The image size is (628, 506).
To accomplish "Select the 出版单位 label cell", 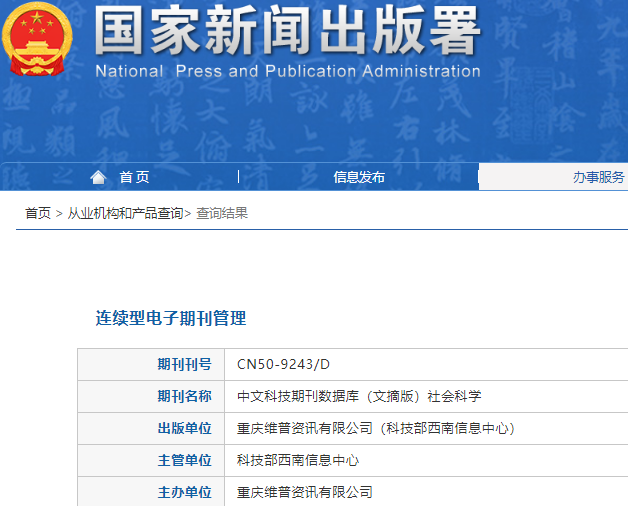I will [x=185, y=428].
